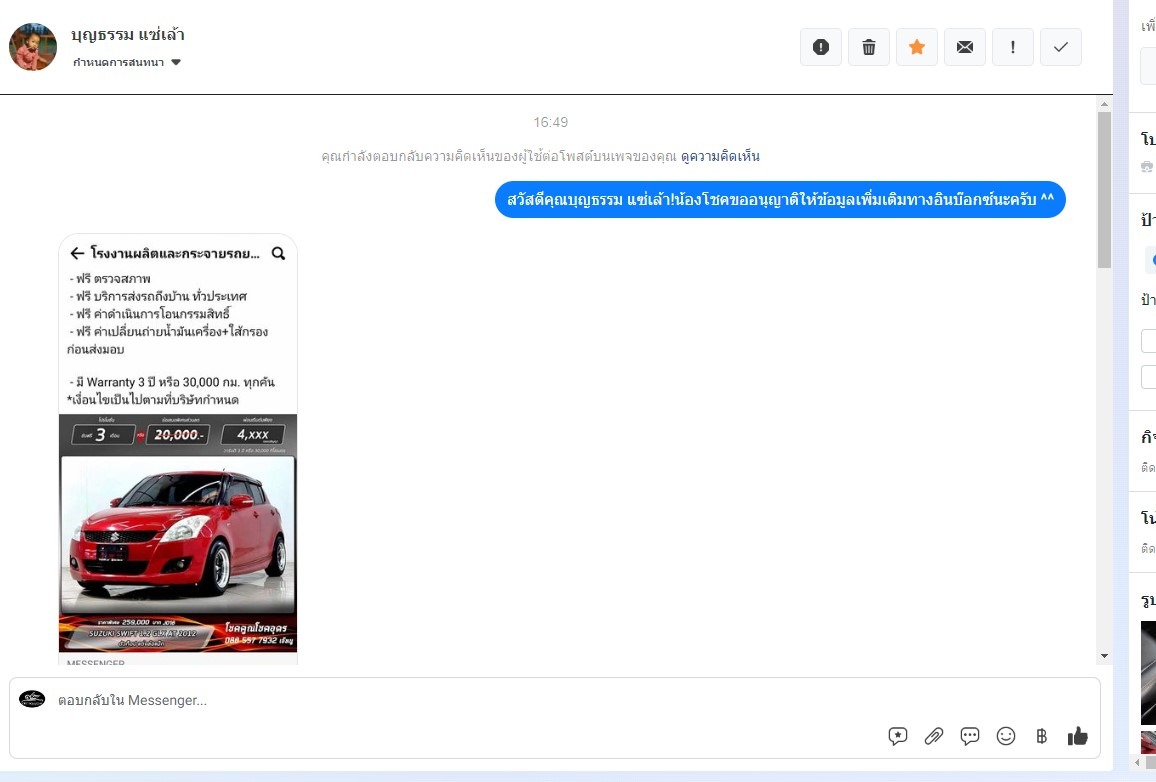The width and height of the screenshot is (1156, 782).
Task: Click the chat scrollbar down arrow
Action: [1104, 656]
